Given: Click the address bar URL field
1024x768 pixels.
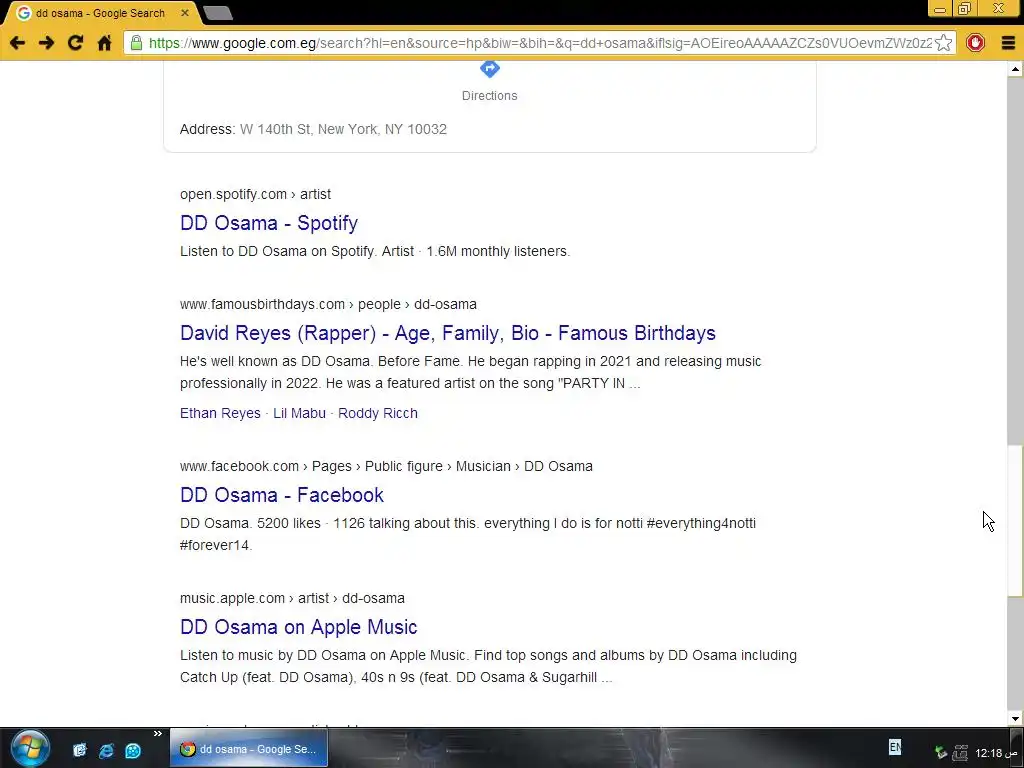Looking at the screenshot, I should 539,43.
